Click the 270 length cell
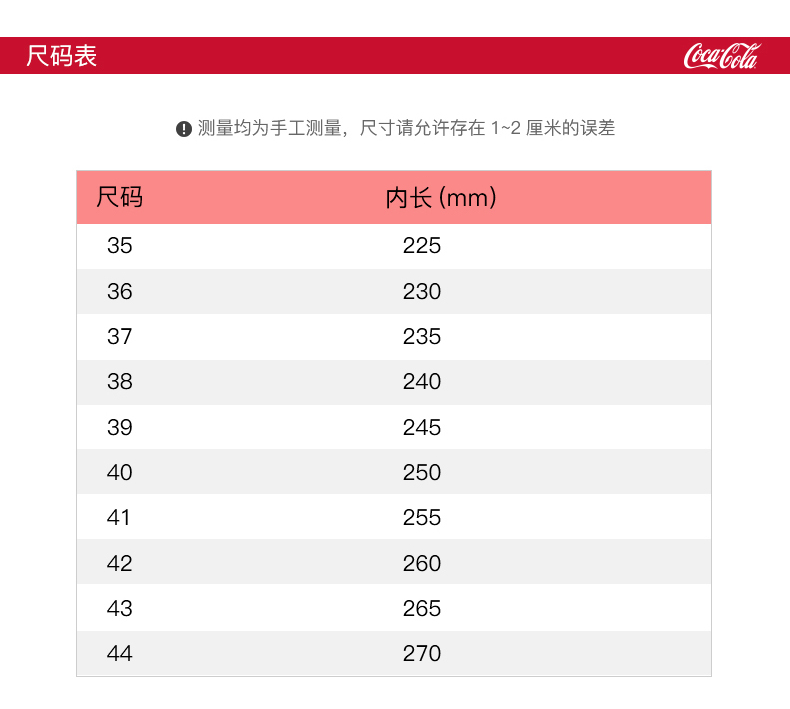The image size is (790, 709). (421, 654)
